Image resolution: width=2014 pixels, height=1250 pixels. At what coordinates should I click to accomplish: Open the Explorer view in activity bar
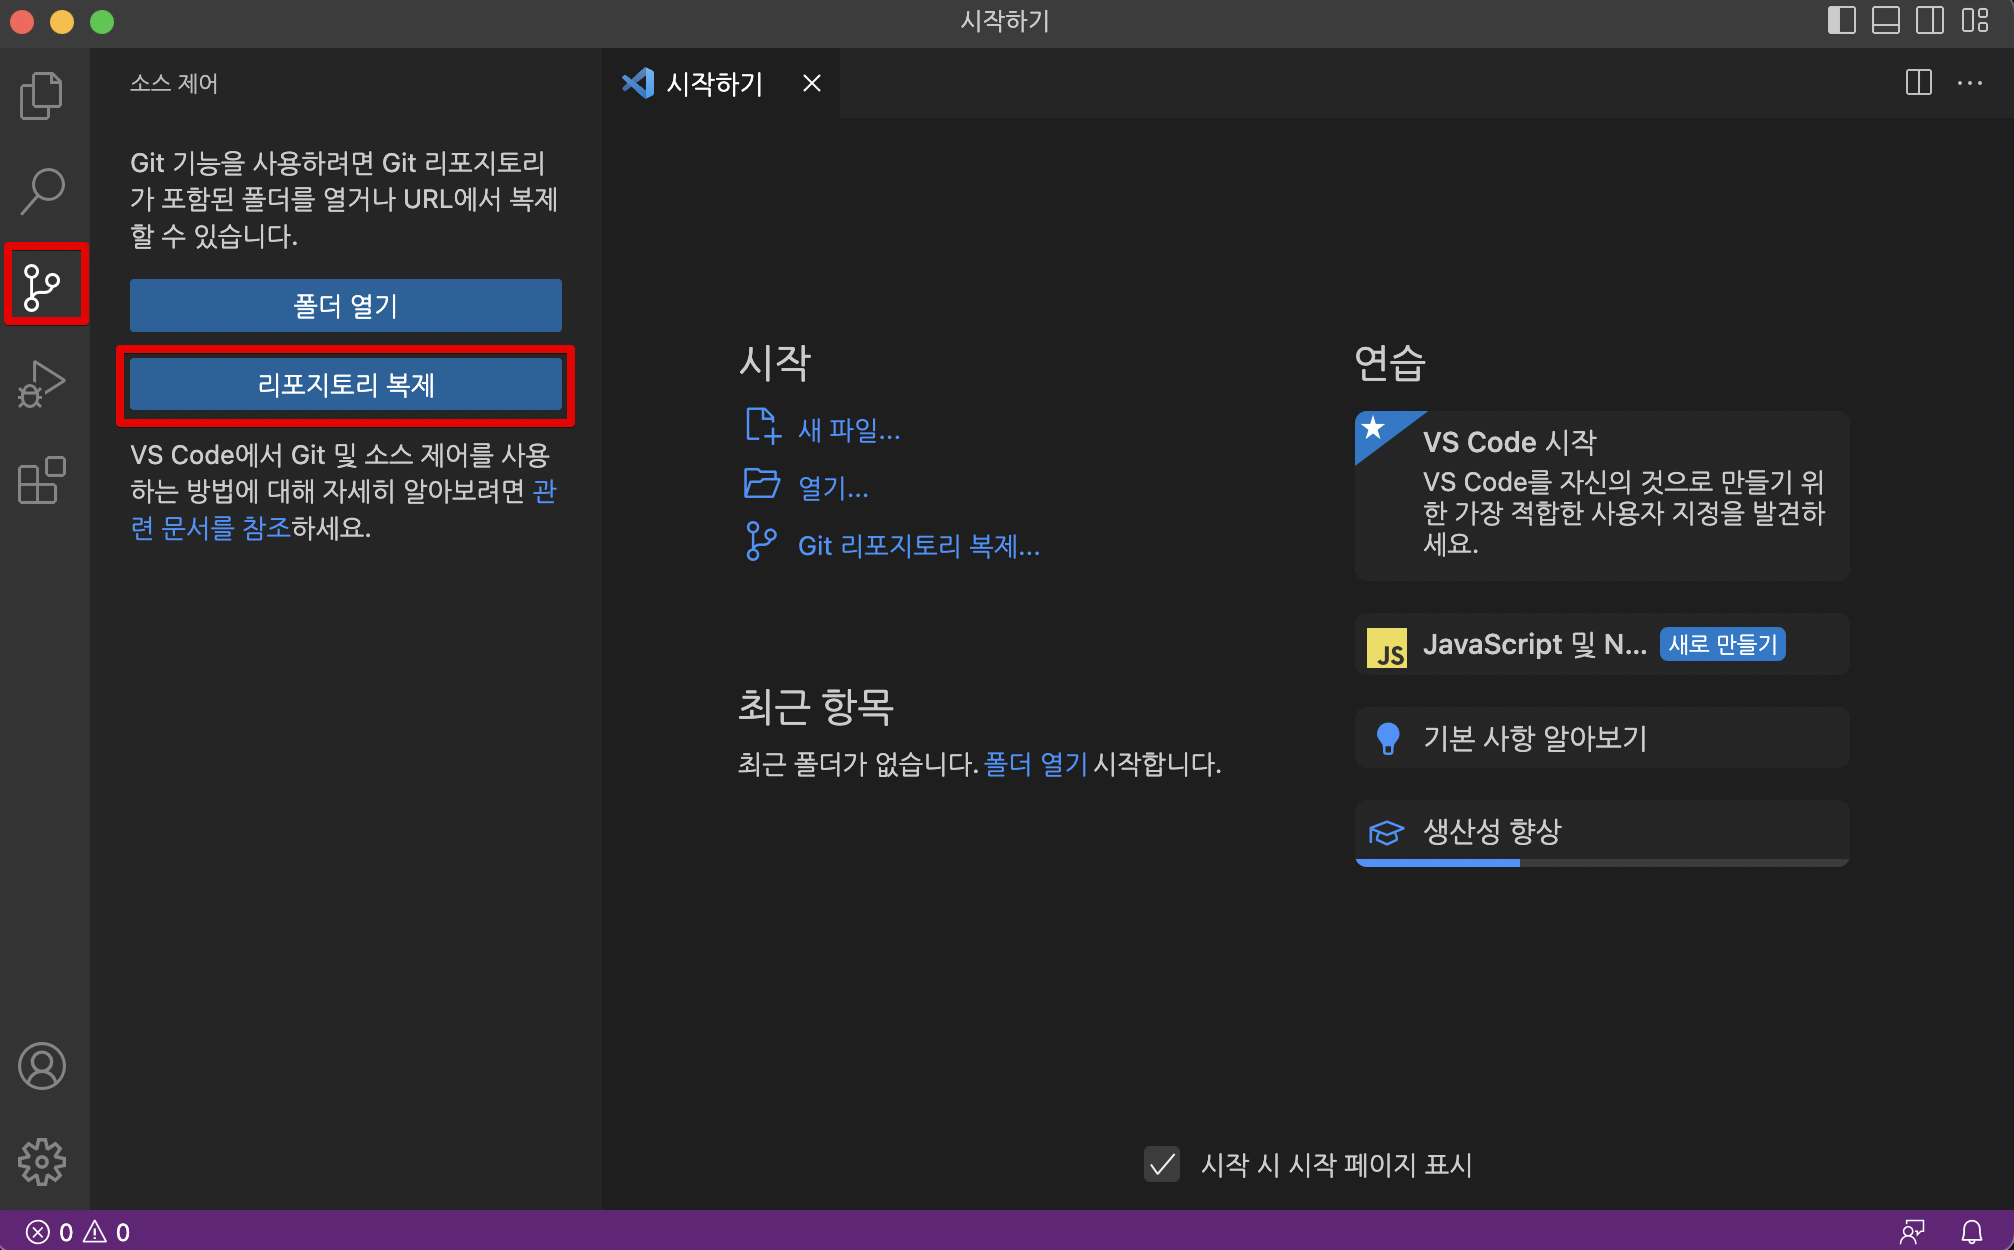pos(42,95)
